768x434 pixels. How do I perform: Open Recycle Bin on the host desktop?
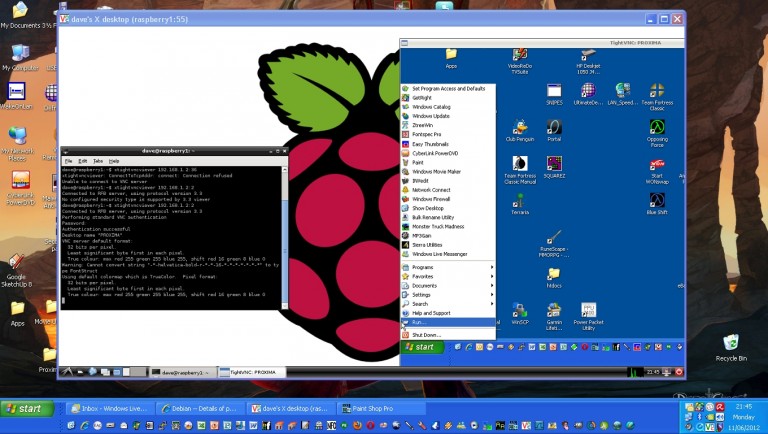tap(731, 347)
